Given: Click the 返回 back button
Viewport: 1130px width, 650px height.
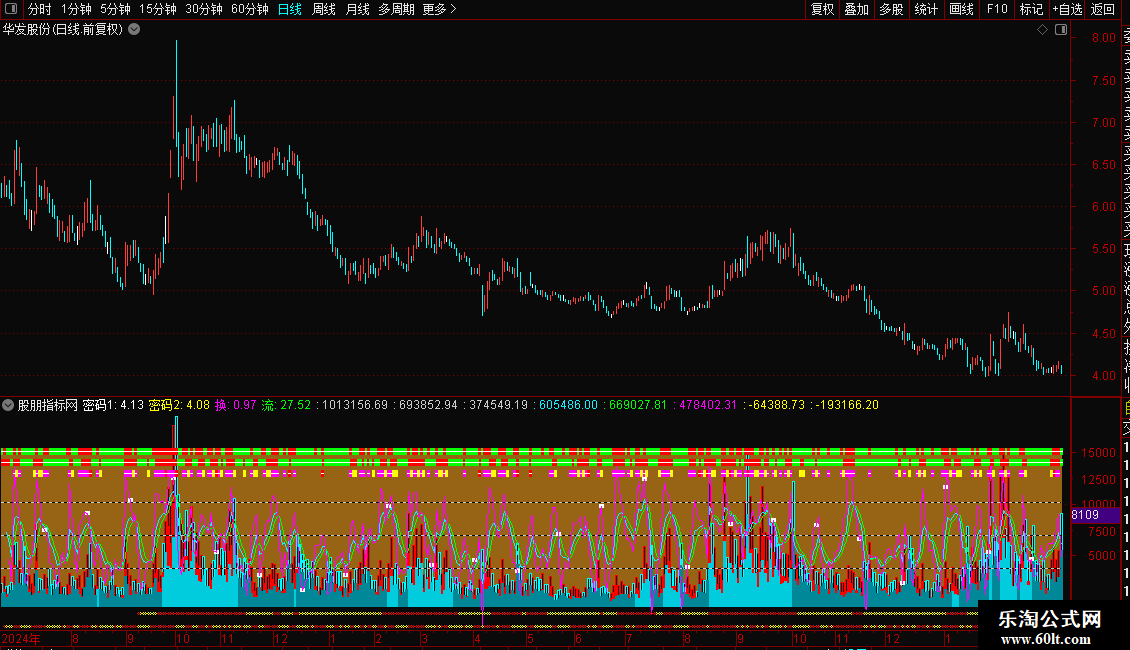Looking at the screenshot, I should pos(1103,9).
